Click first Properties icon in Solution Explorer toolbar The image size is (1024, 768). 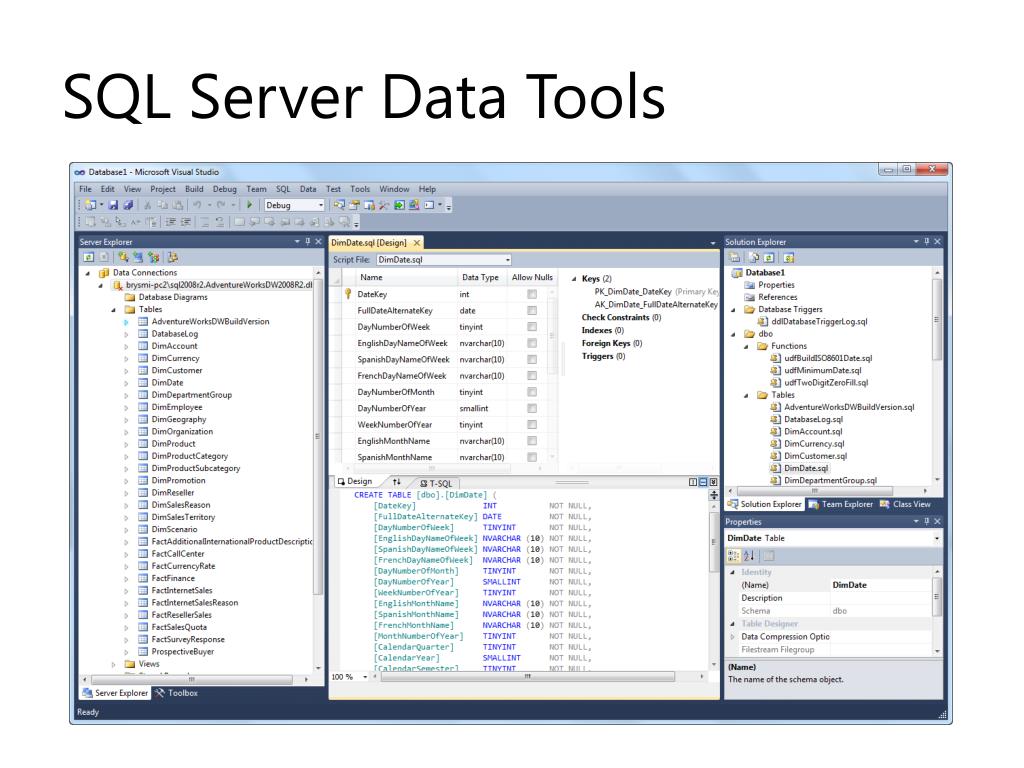735,257
